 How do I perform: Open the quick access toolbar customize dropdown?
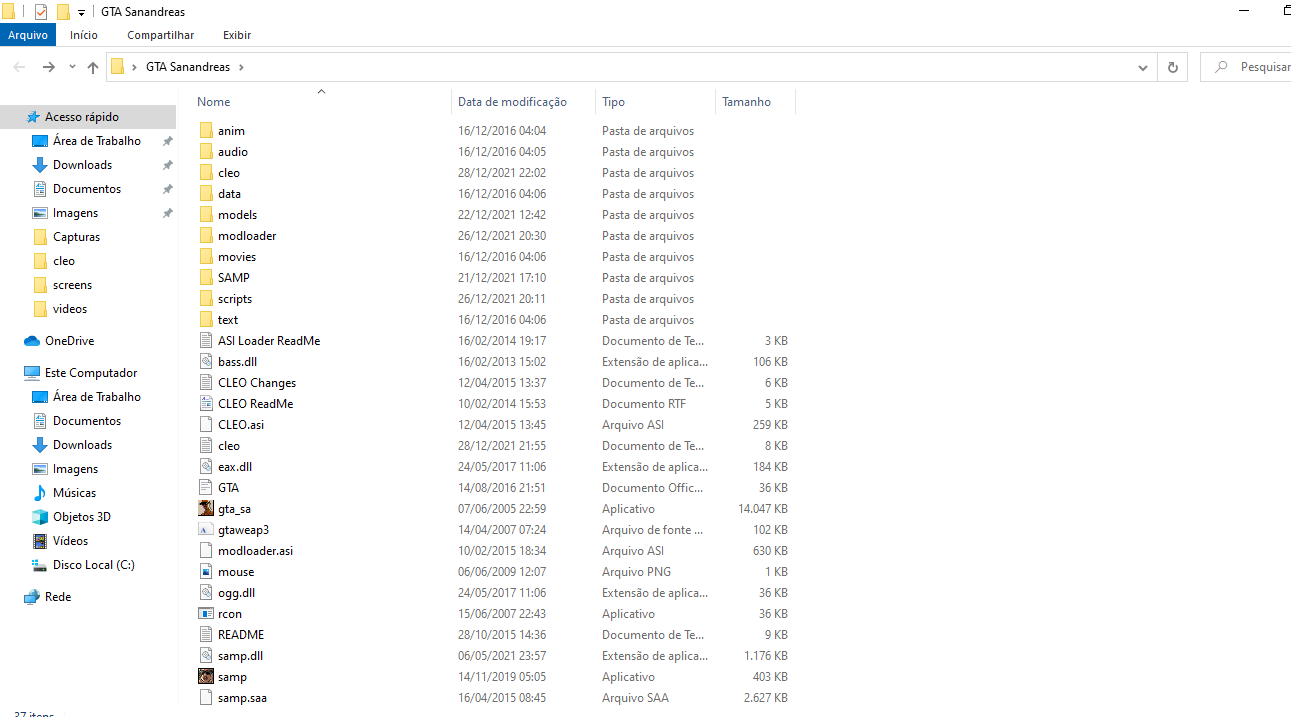[x=81, y=13]
